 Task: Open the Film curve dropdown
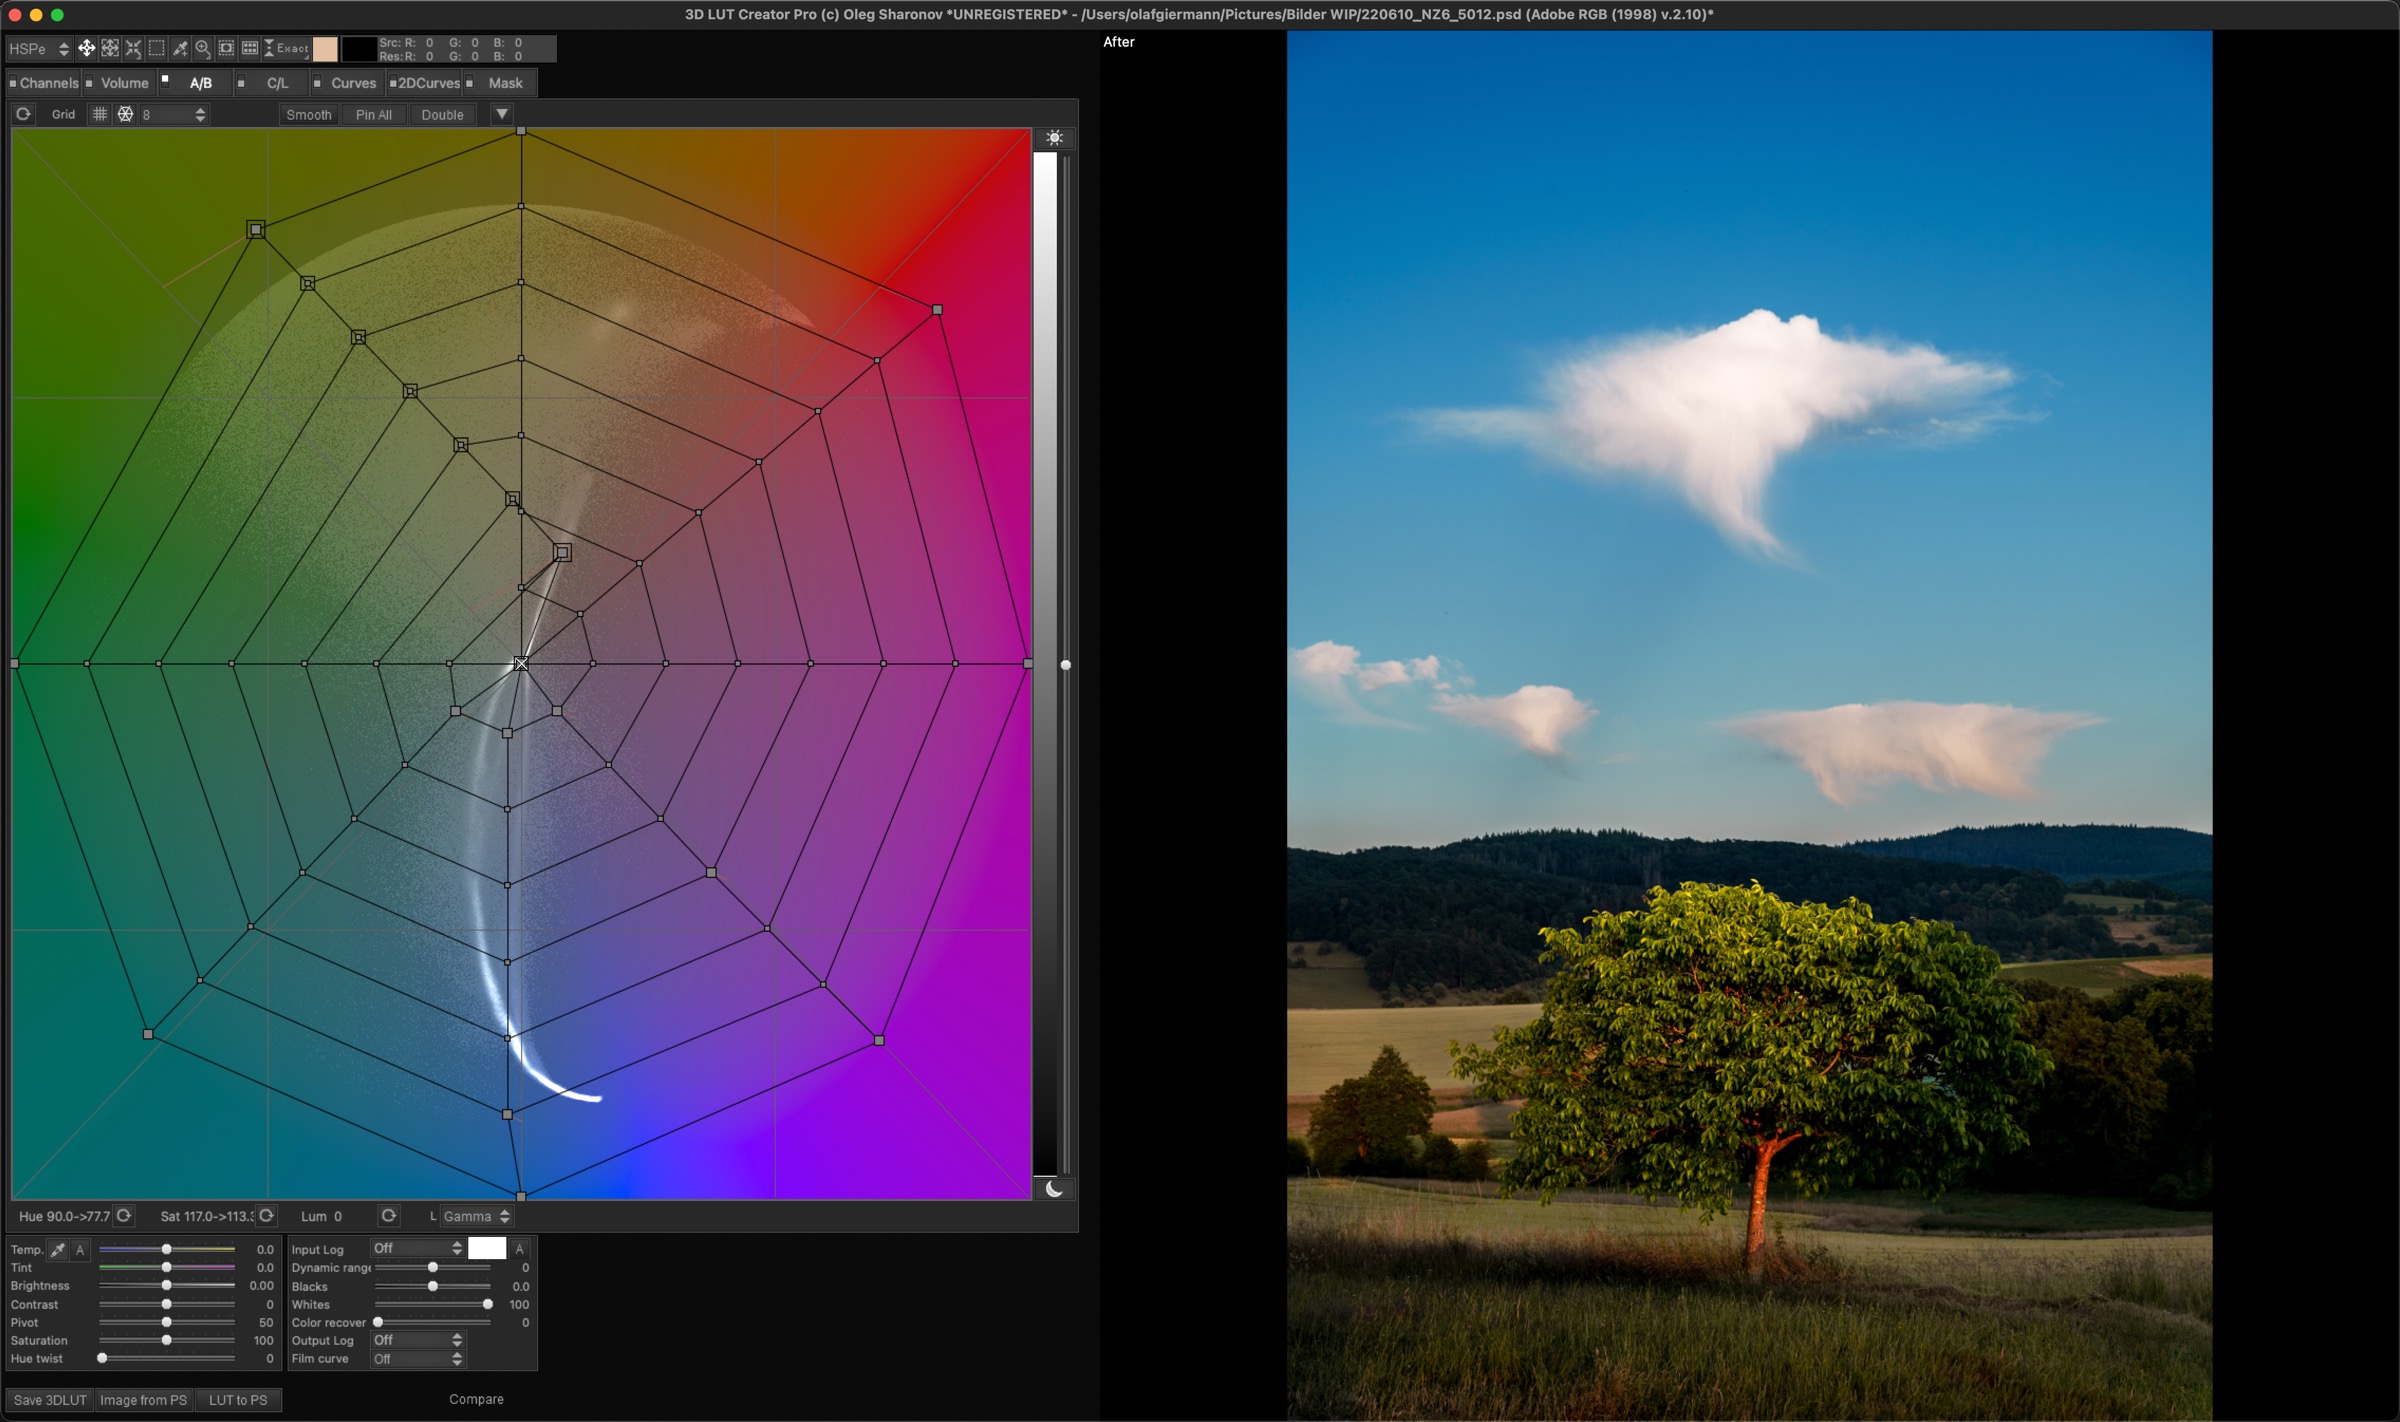click(417, 1359)
